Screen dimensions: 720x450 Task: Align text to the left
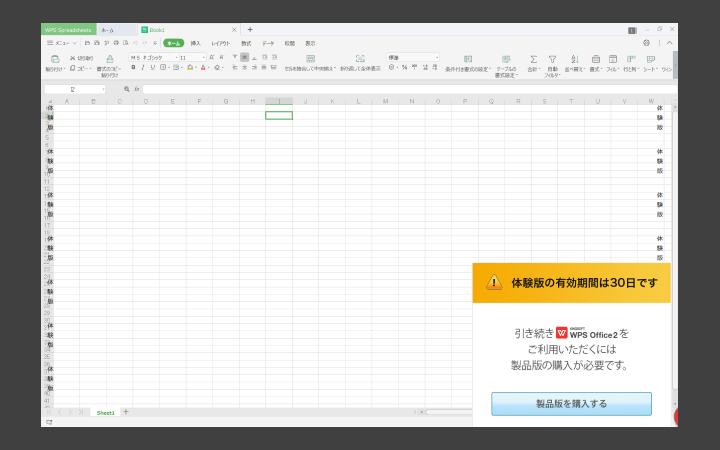pyautogui.click(x=235, y=68)
